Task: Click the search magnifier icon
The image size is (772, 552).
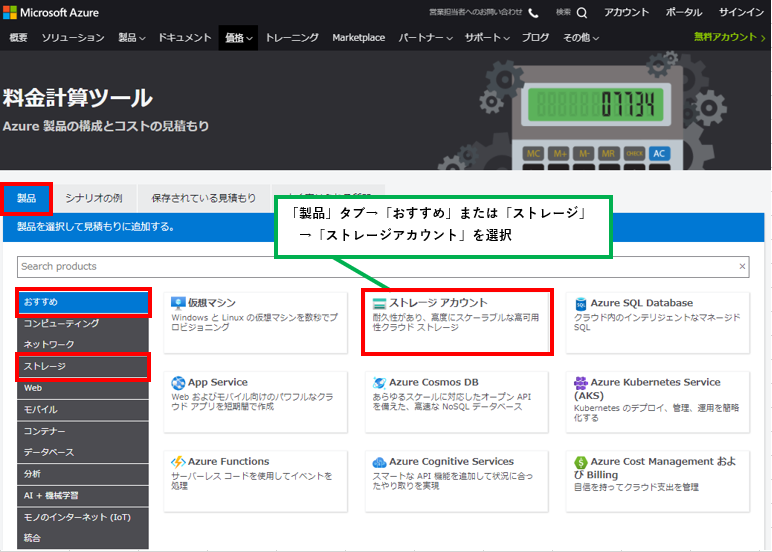Action: pos(582,13)
